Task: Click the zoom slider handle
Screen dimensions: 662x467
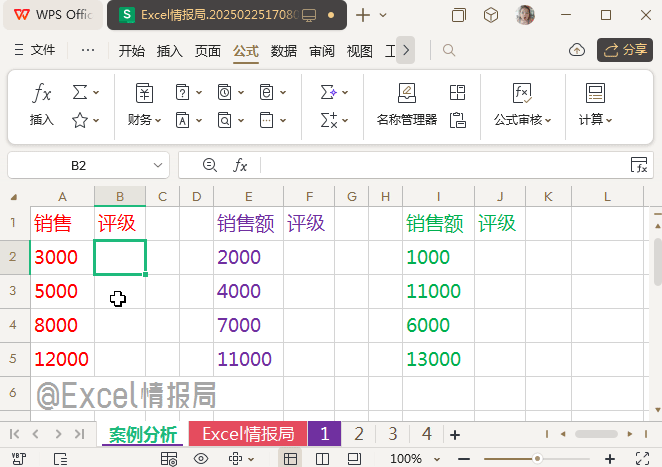Action: click(537, 459)
